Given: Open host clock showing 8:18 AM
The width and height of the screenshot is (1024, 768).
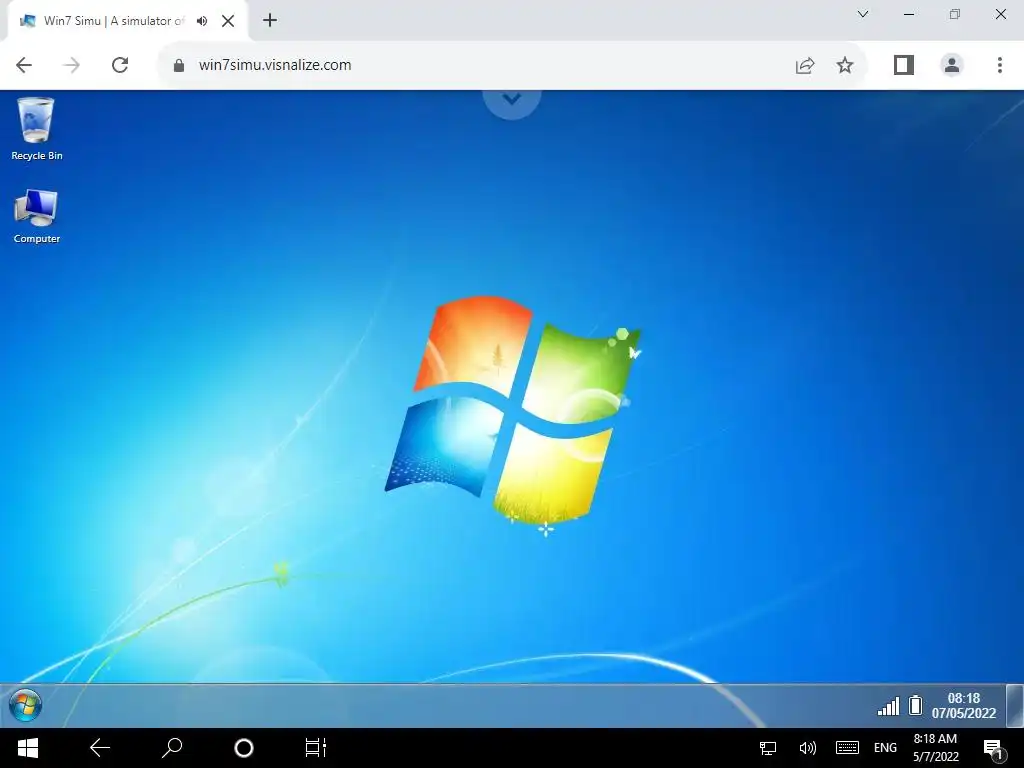Looking at the screenshot, I should 936,748.
